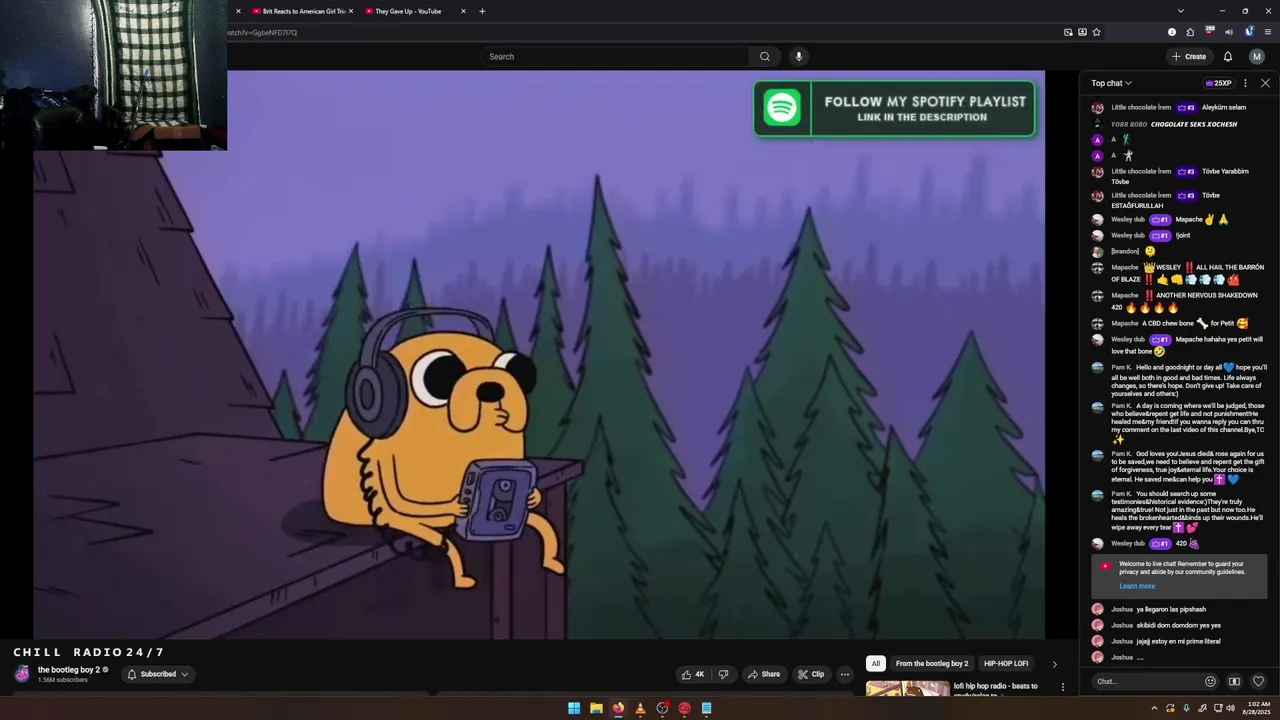Click the page URL in address bar
Screen dimensions: 1280x720
[262, 32]
